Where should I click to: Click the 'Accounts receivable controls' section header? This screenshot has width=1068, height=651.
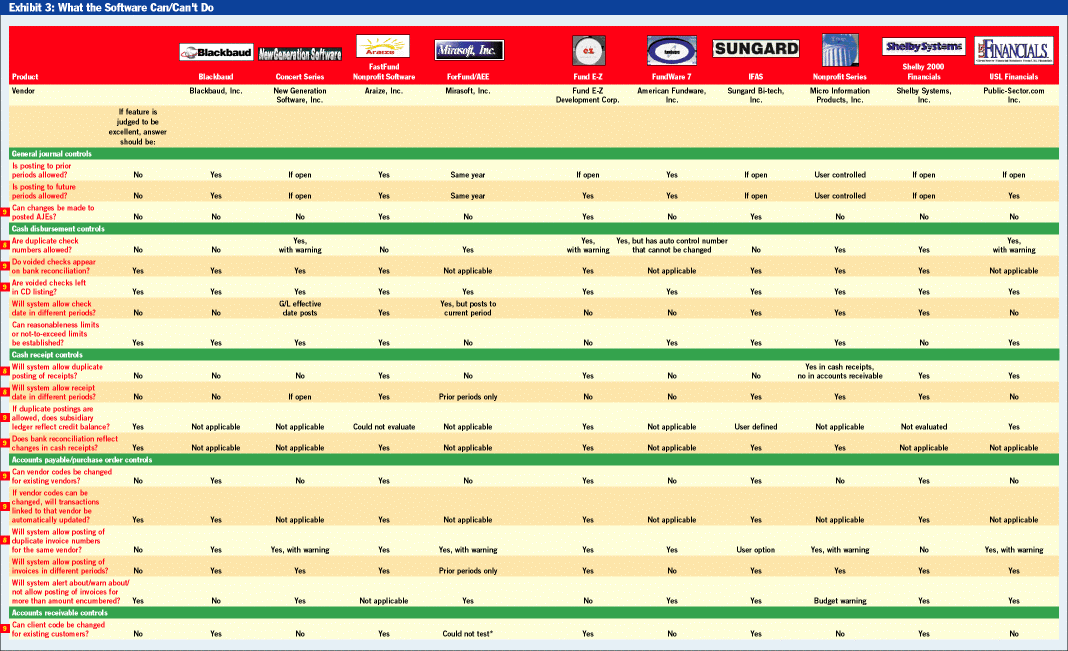pyautogui.click(x=59, y=612)
